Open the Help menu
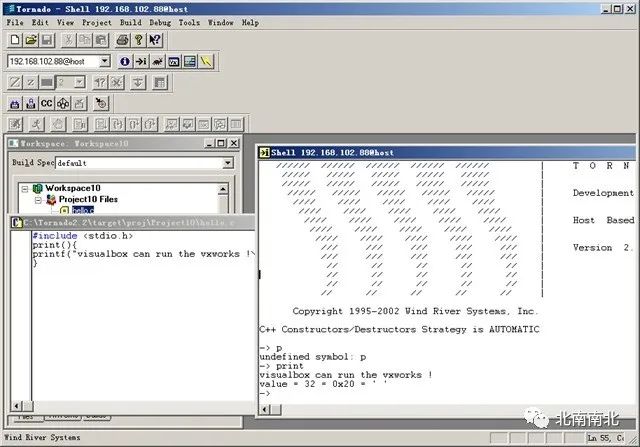Screen dimensions: 640x447 coord(250,22)
